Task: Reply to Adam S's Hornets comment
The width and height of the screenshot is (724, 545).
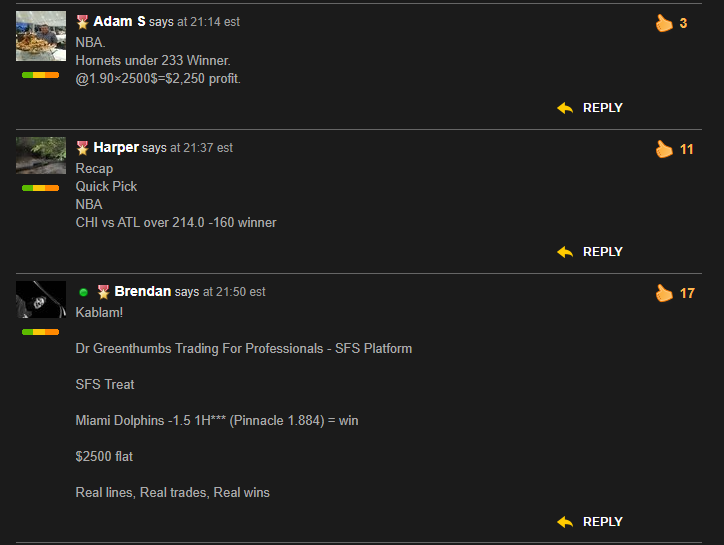Action: (603, 108)
